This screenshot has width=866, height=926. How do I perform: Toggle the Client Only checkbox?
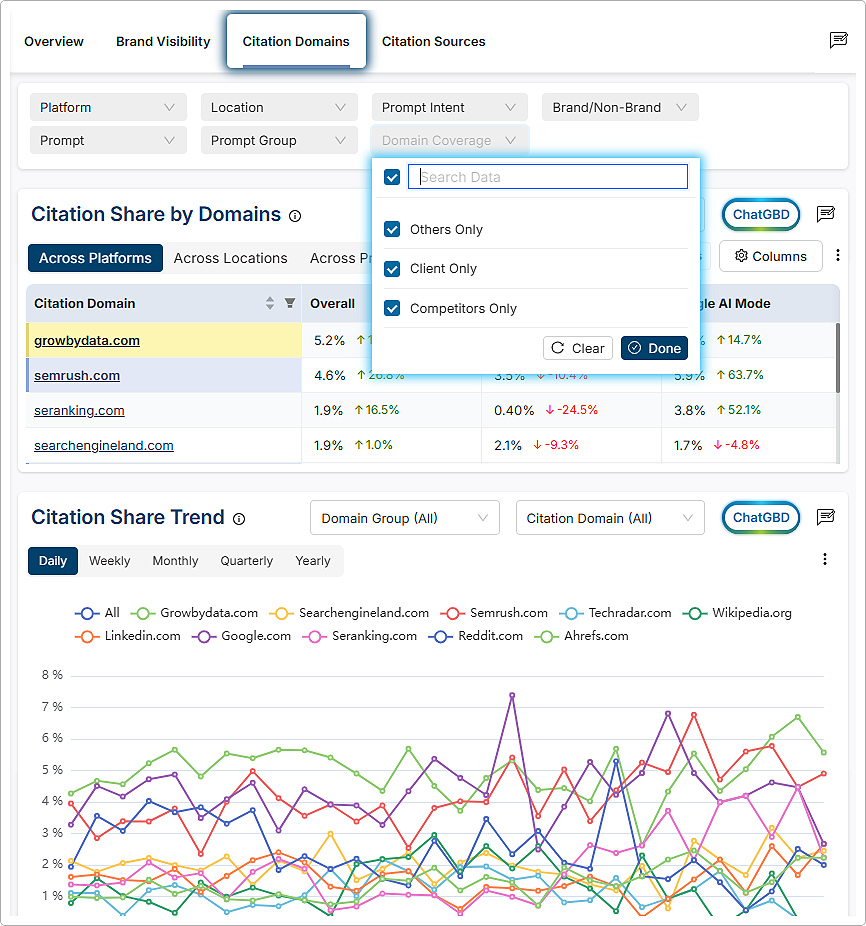click(393, 269)
